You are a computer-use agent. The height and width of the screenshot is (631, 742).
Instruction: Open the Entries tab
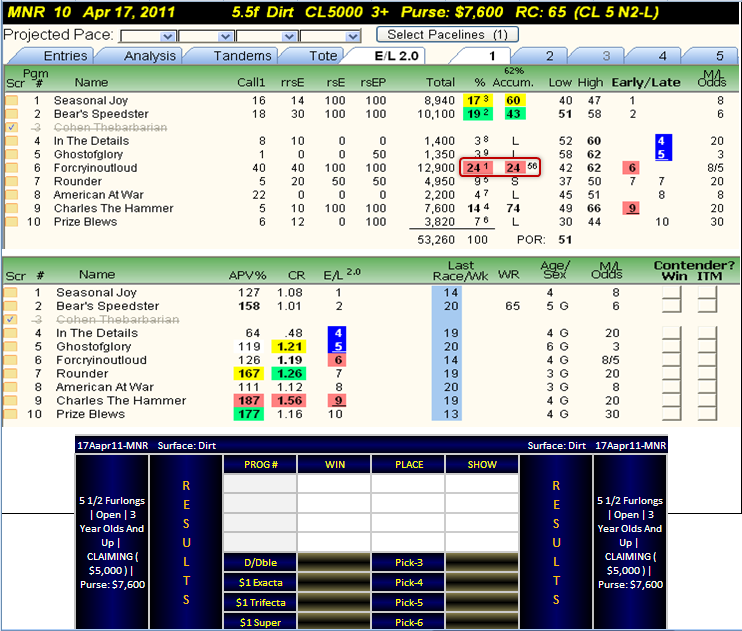(65, 56)
